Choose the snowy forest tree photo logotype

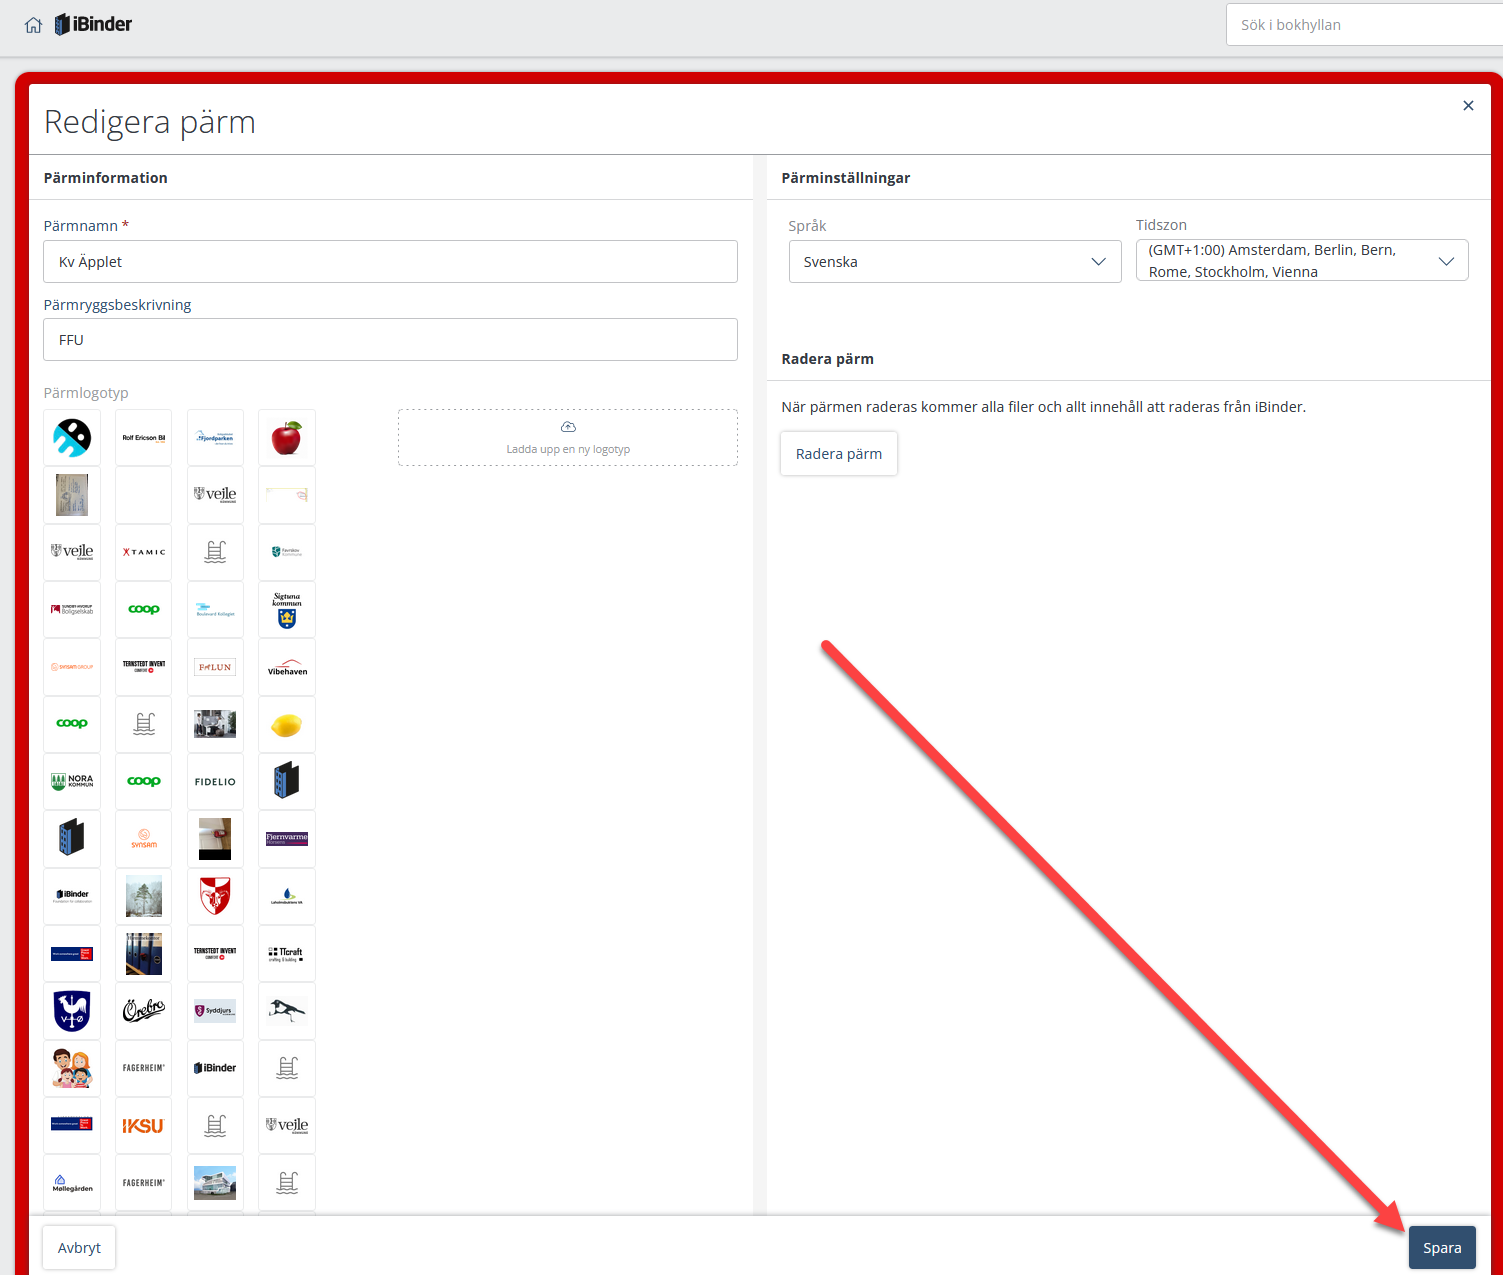(144, 896)
